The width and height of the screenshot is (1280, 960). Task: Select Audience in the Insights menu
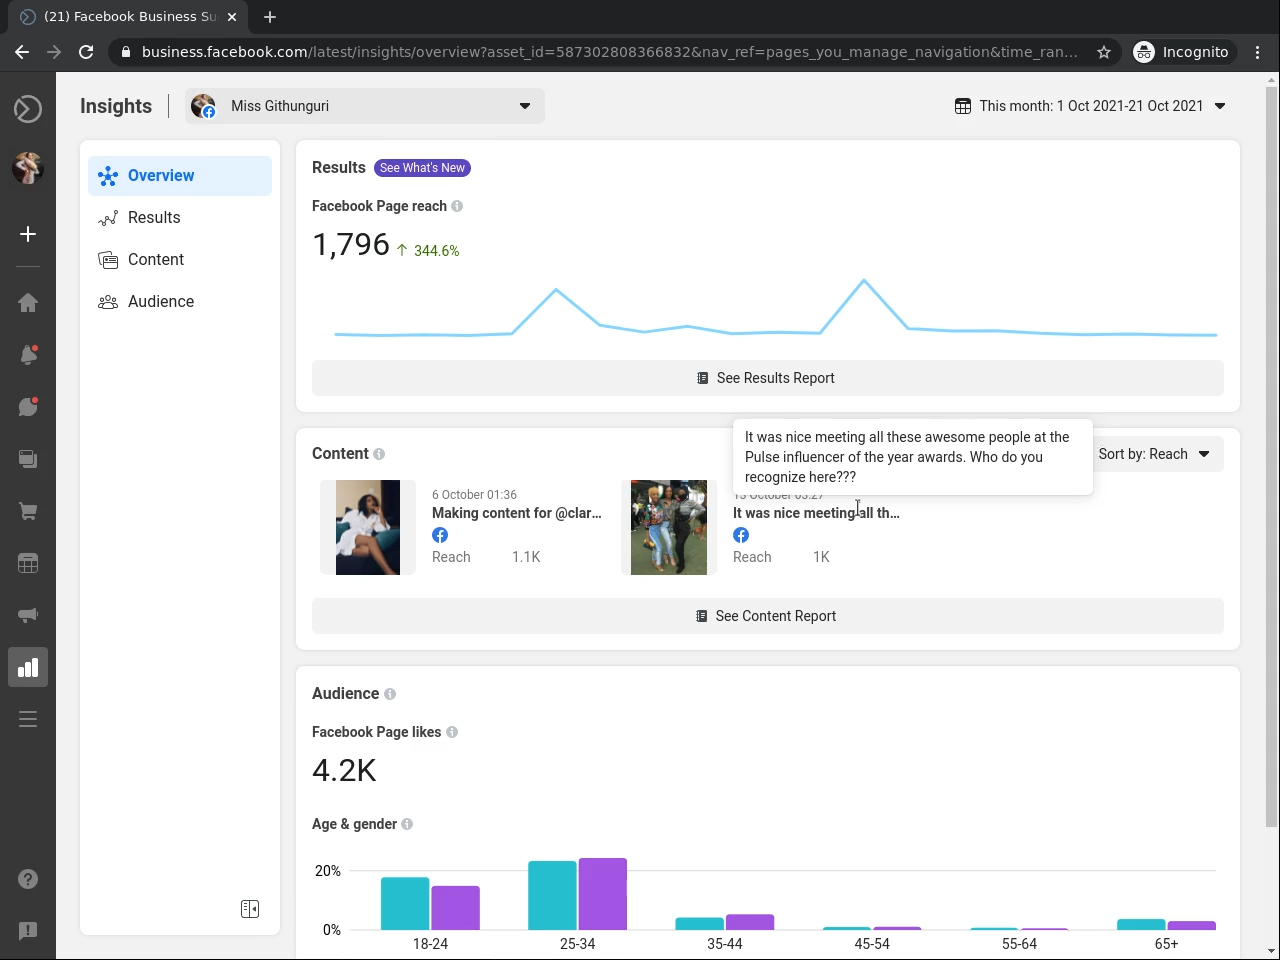pos(160,302)
